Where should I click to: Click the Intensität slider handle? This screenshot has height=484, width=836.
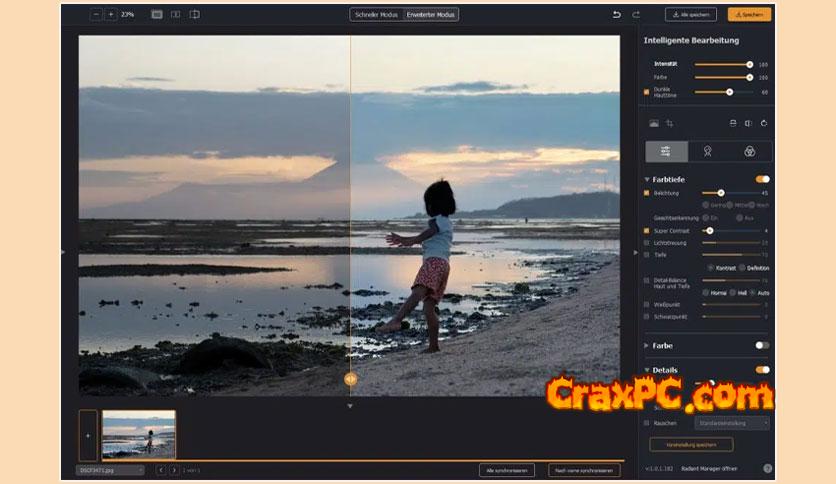[x=749, y=64]
